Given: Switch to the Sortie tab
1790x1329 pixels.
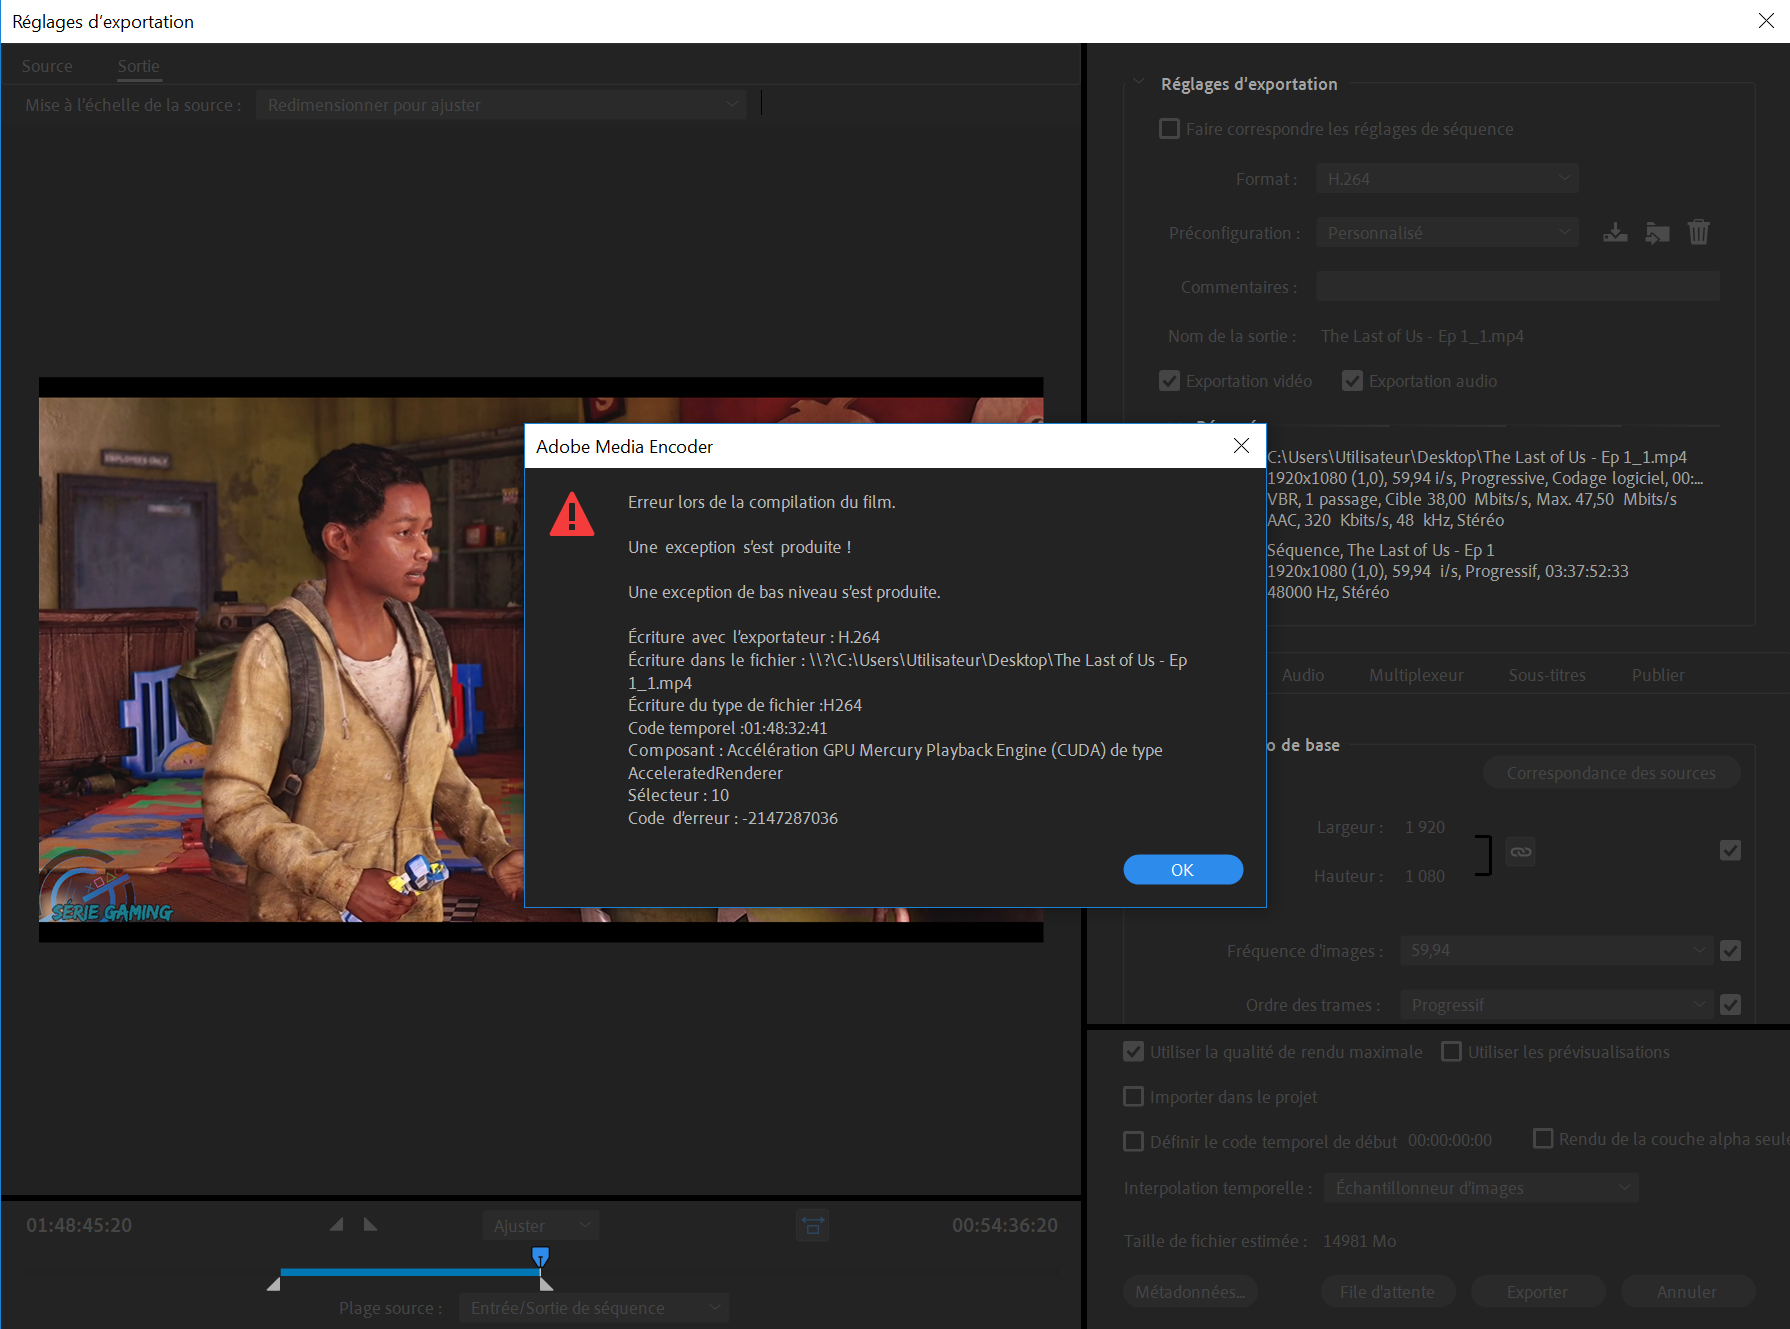Looking at the screenshot, I should pos(138,66).
